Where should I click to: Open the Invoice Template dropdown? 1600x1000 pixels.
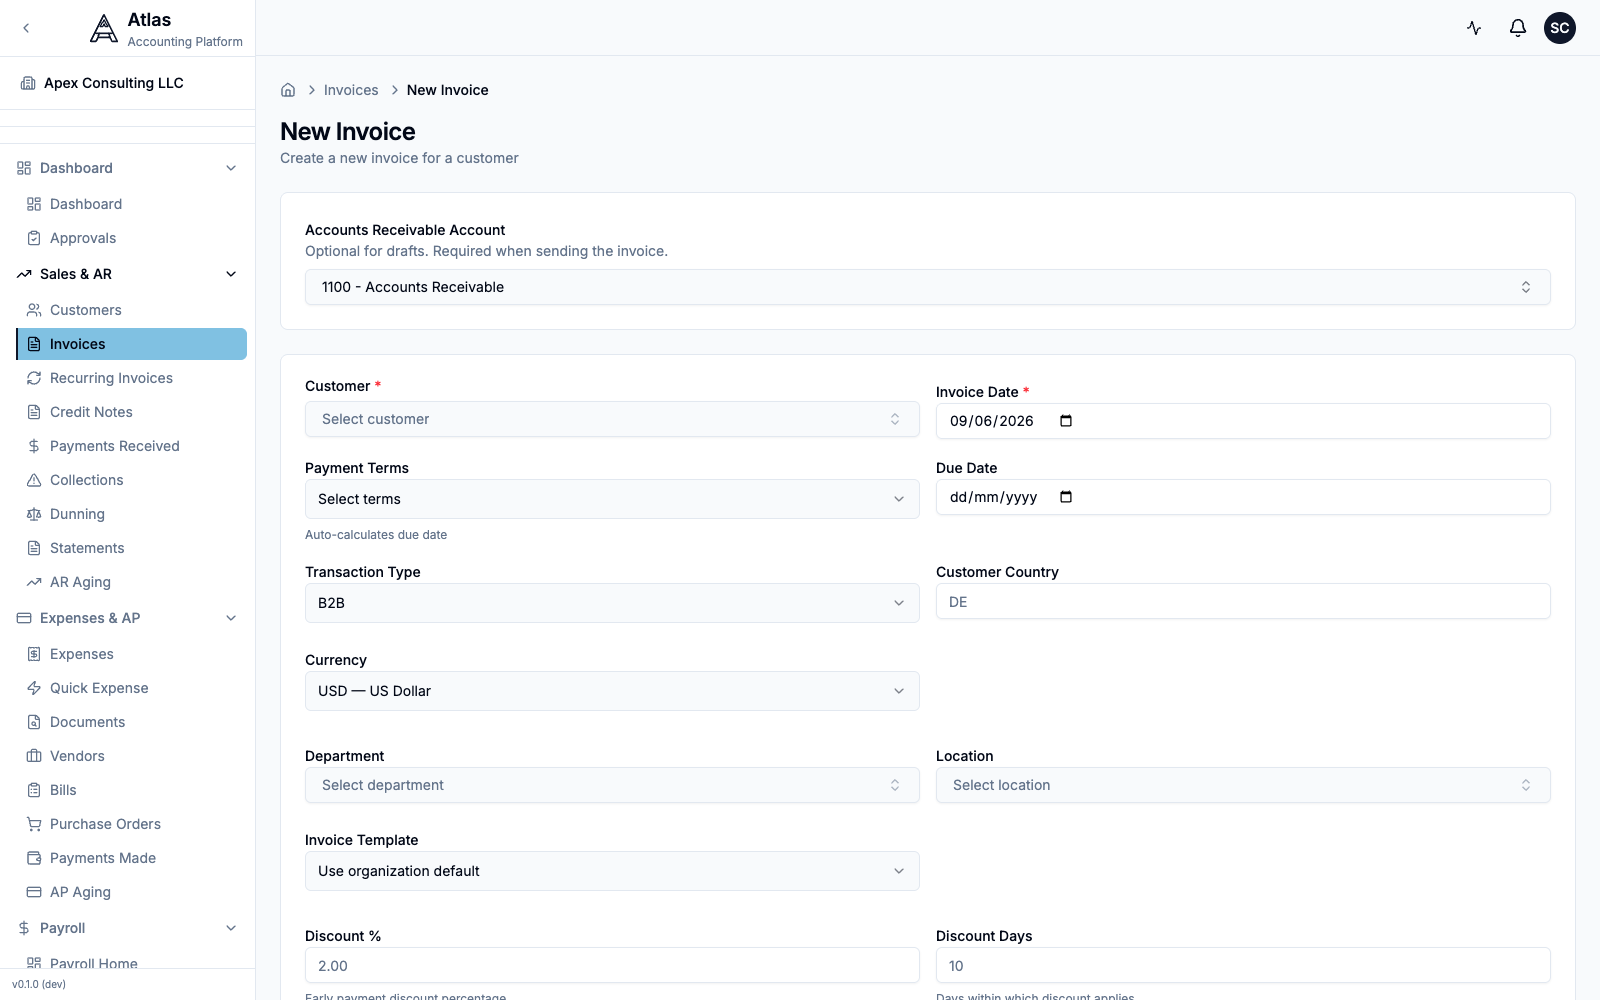coord(612,871)
